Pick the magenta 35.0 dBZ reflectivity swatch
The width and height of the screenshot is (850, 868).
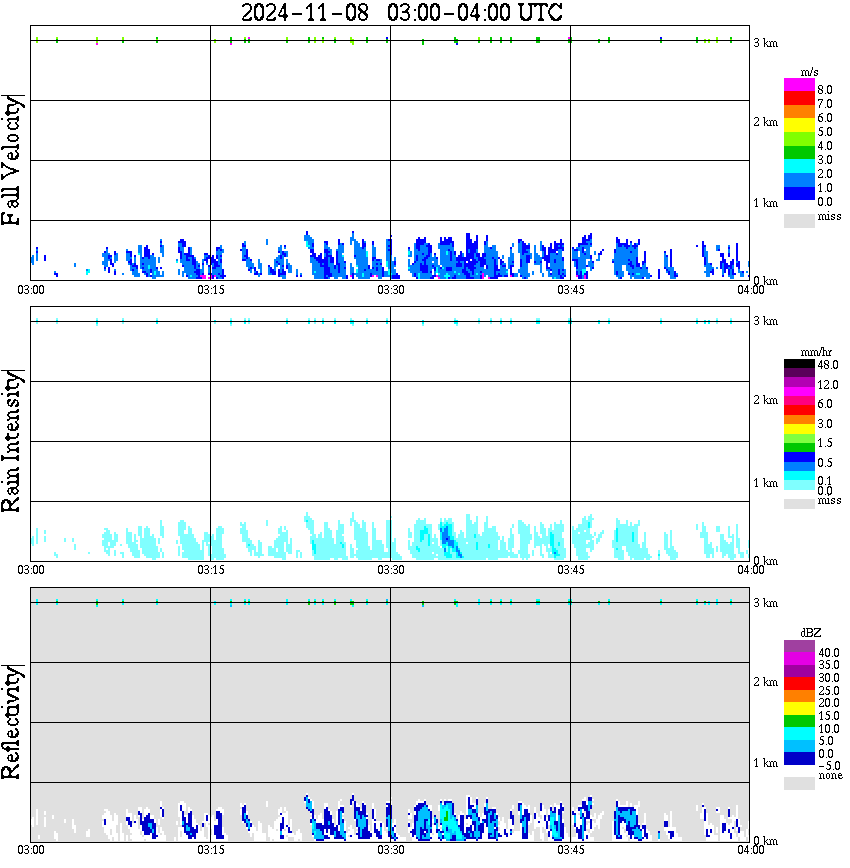799,658
